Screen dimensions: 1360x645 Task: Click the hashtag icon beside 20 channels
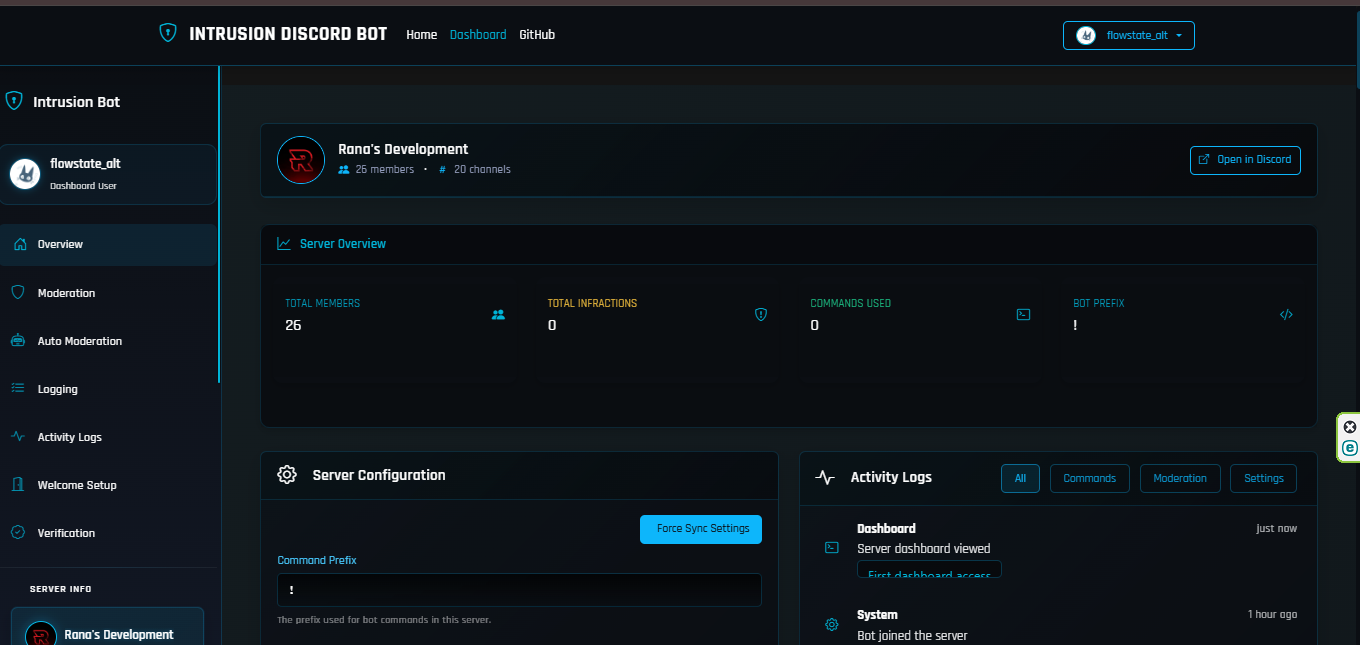point(443,169)
